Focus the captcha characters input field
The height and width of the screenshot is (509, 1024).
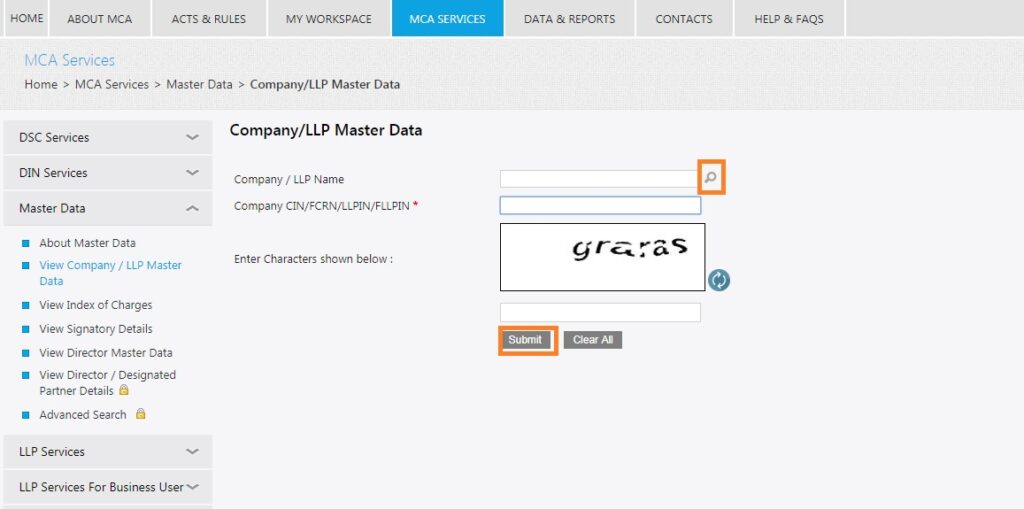(x=600, y=312)
